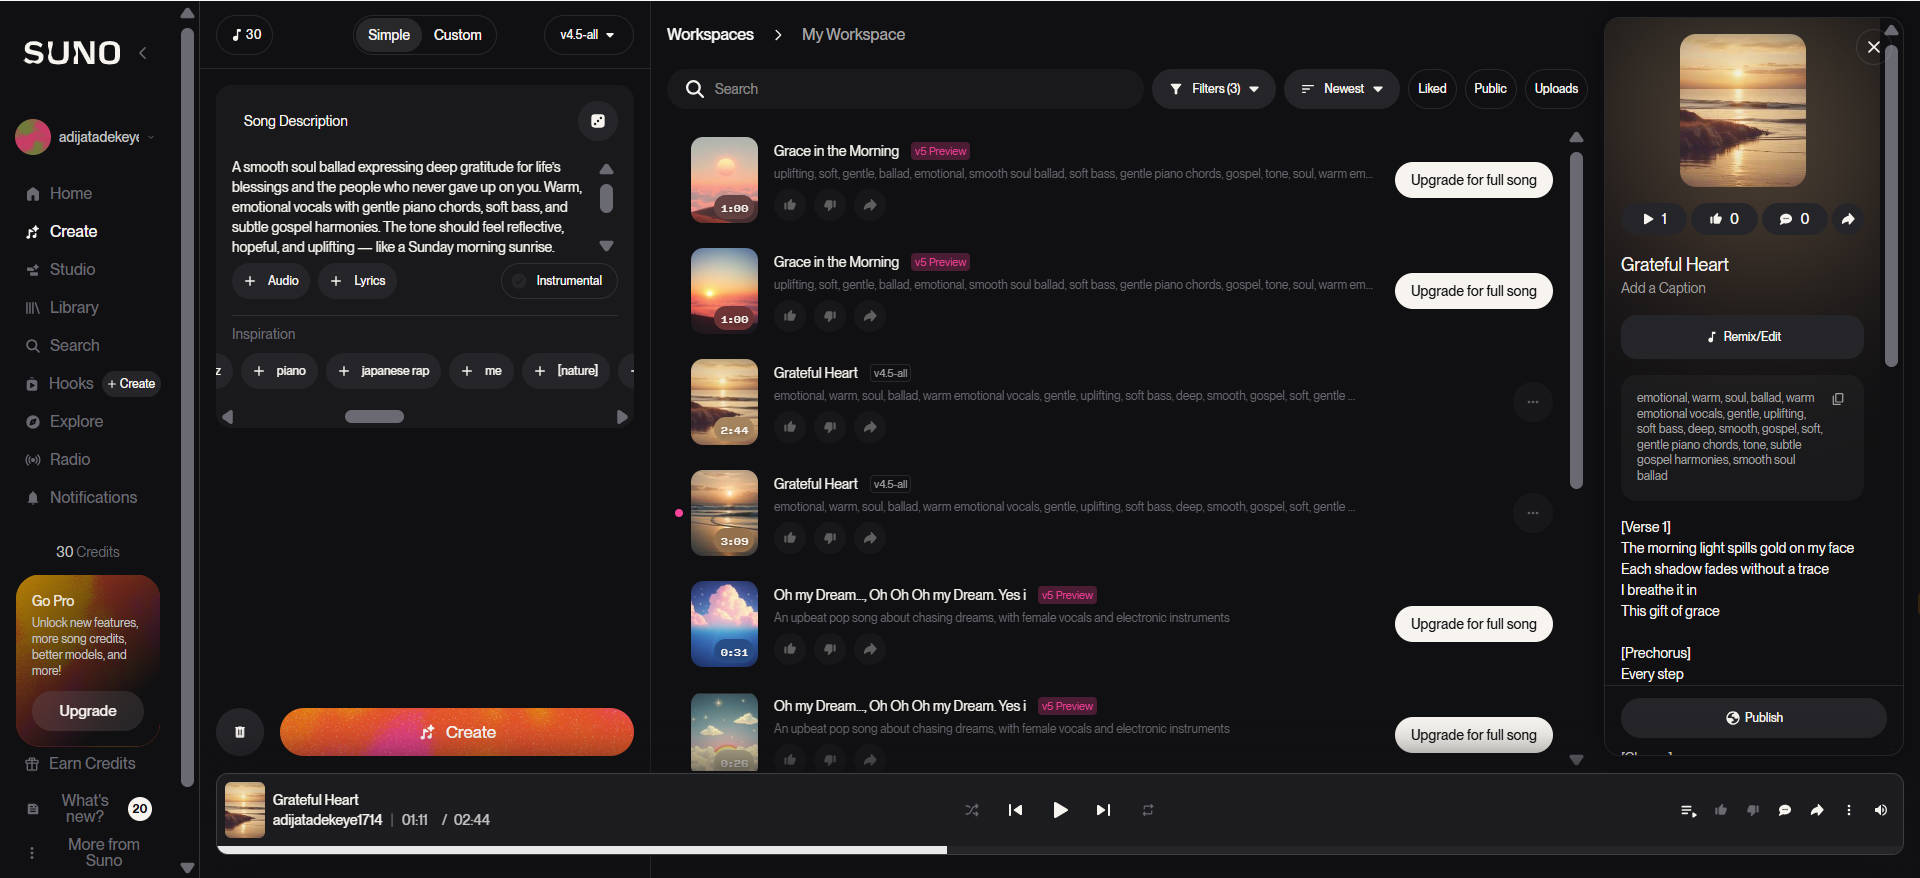
Task: Focus the workspace Search field
Action: tap(905, 89)
